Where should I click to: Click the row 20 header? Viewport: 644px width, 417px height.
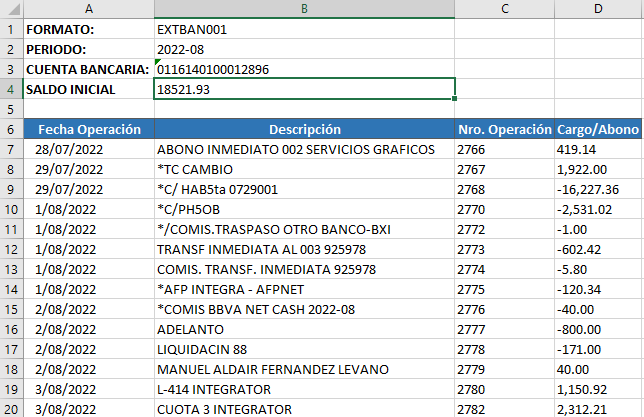[x=10, y=408]
